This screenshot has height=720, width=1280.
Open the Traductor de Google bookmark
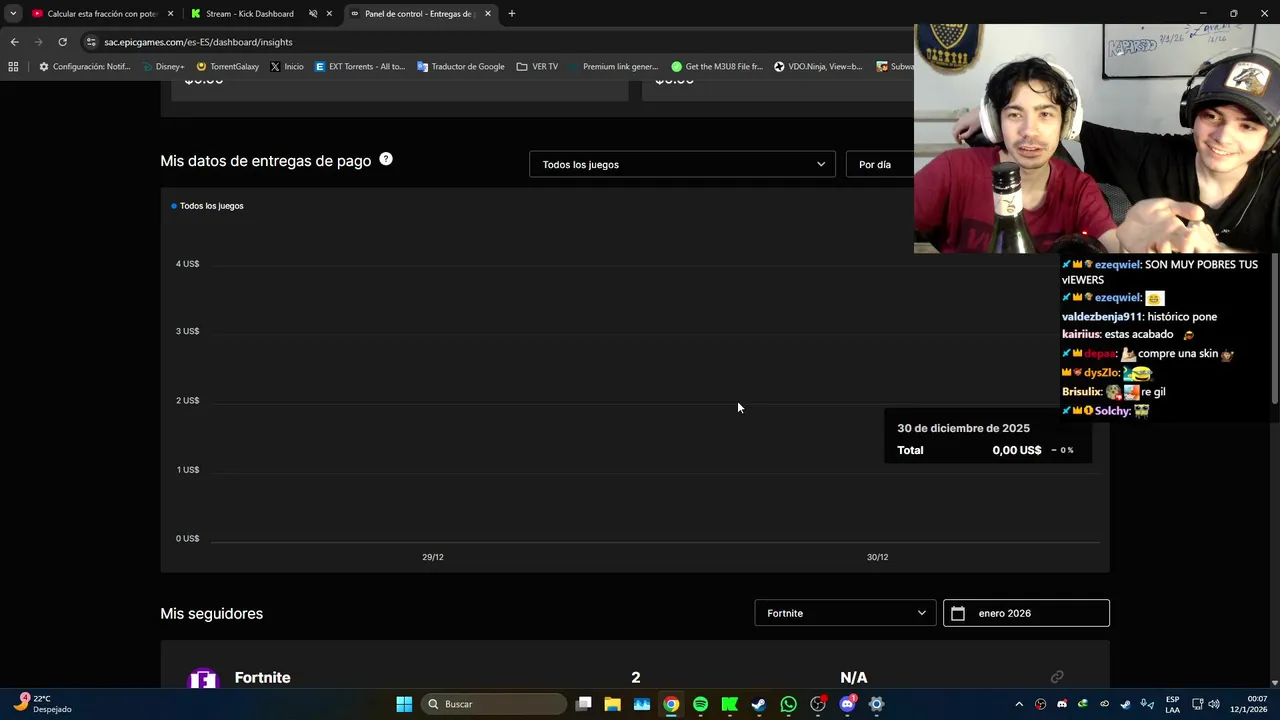coord(461,67)
